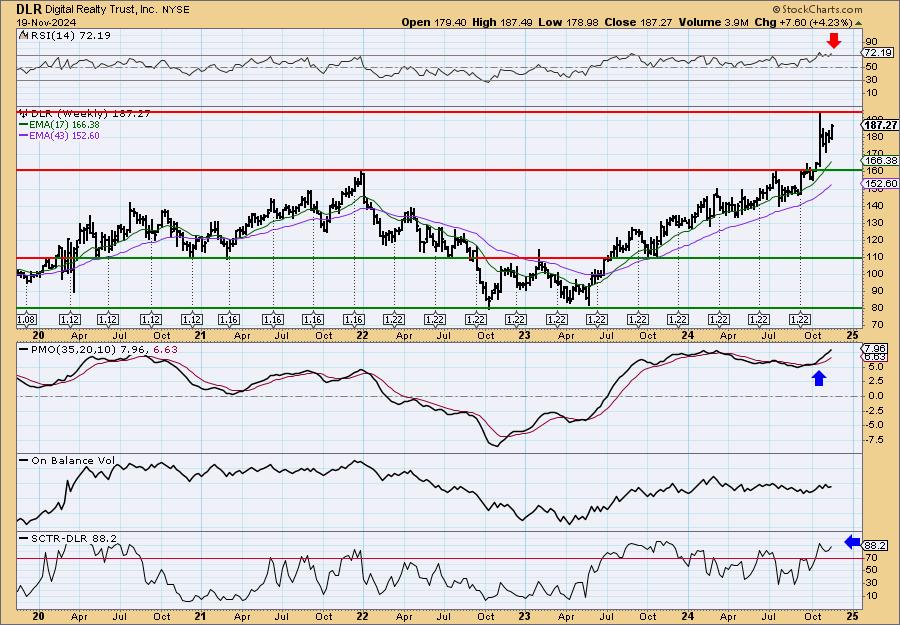Click the Close 187.27 value in the header
Viewport: 900px width, 625px height.
coord(638,22)
